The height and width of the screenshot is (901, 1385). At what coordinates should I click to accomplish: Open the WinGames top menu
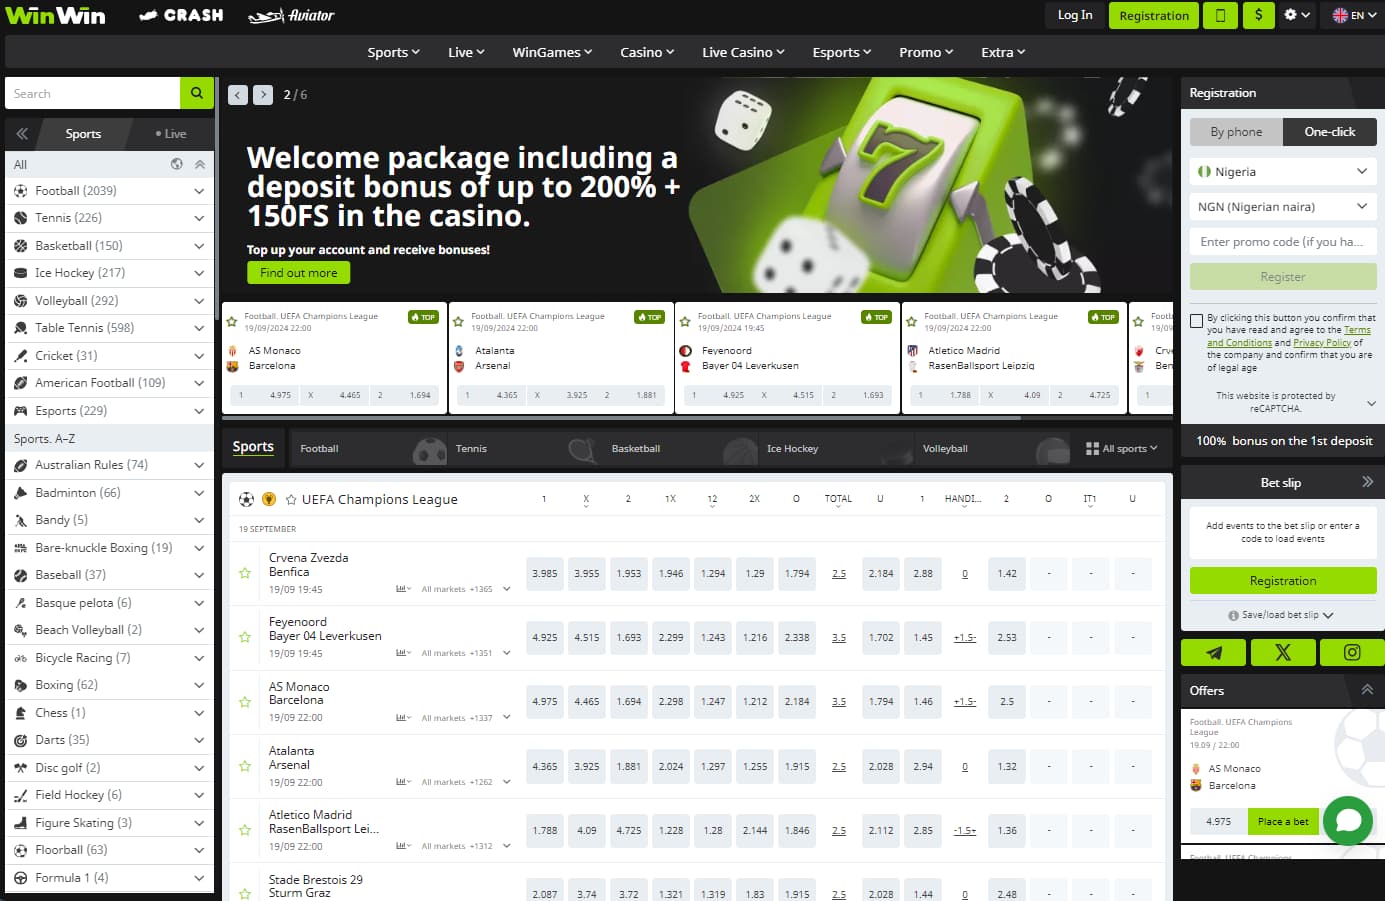pos(552,52)
